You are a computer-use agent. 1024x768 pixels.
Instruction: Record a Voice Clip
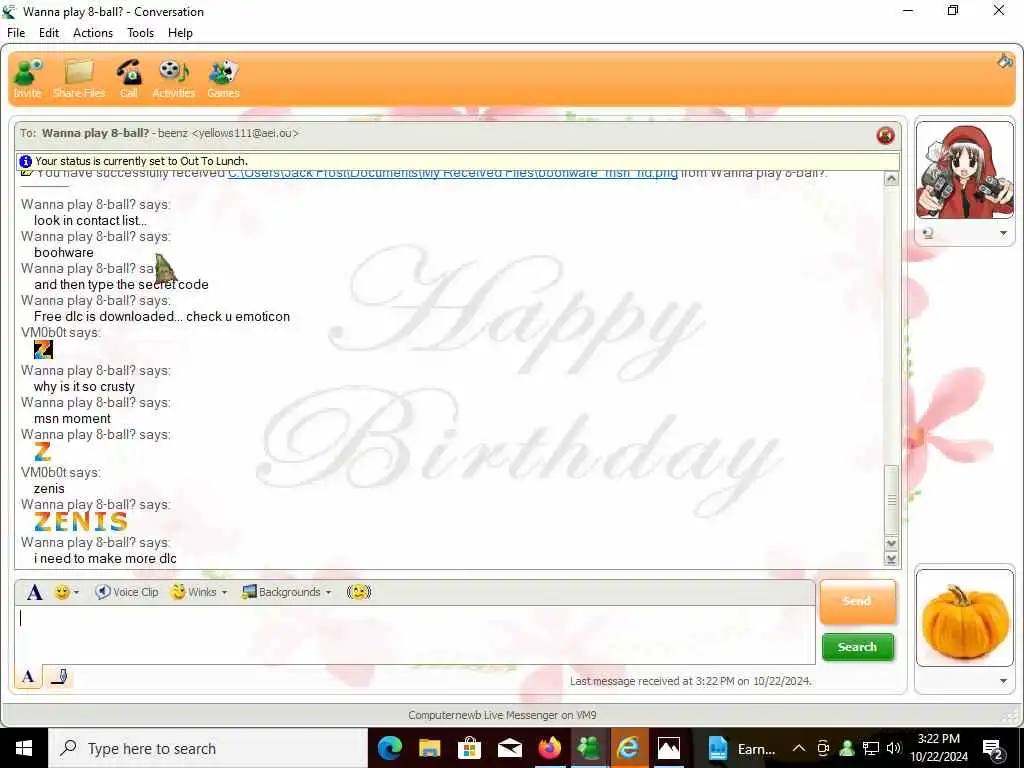pos(127,592)
